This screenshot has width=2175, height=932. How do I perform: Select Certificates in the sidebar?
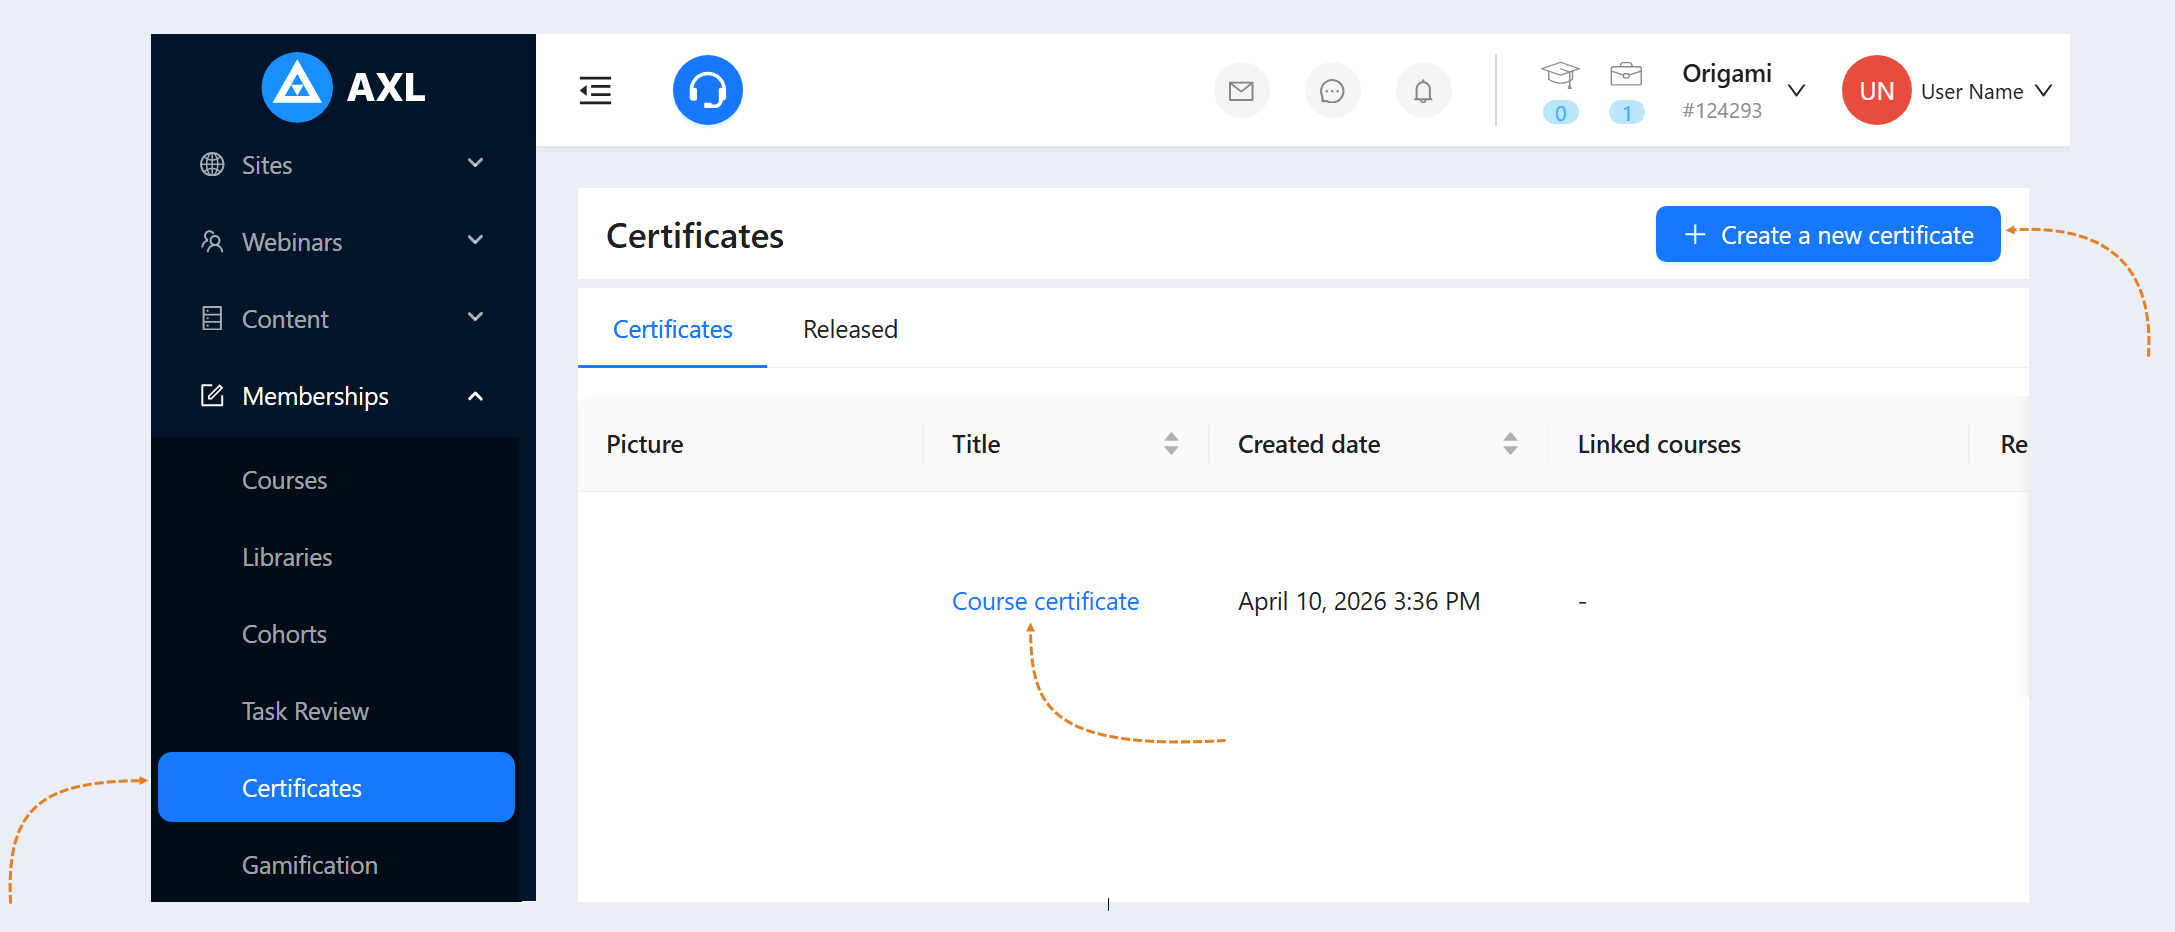tap(336, 787)
